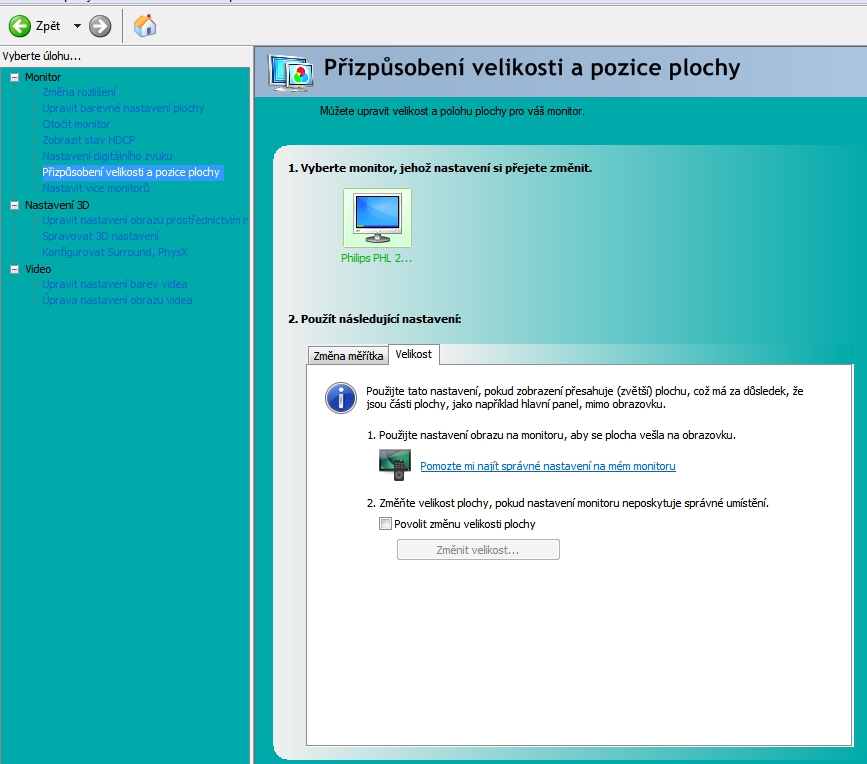
Task: Click the green Zpět back arrow icon
Action: point(20,26)
